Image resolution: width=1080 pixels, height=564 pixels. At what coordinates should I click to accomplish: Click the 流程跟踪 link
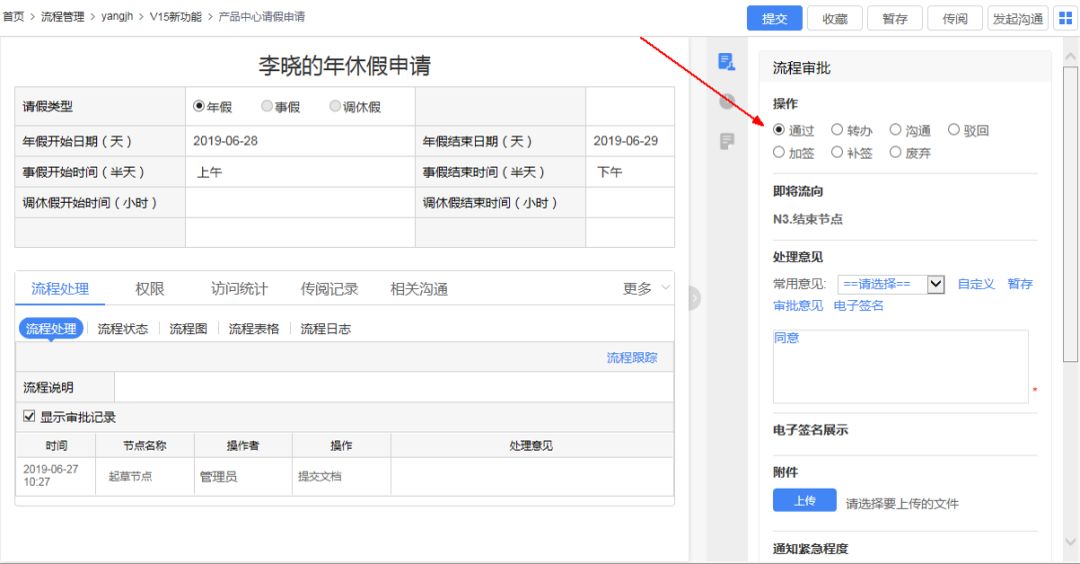pyautogui.click(x=632, y=358)
